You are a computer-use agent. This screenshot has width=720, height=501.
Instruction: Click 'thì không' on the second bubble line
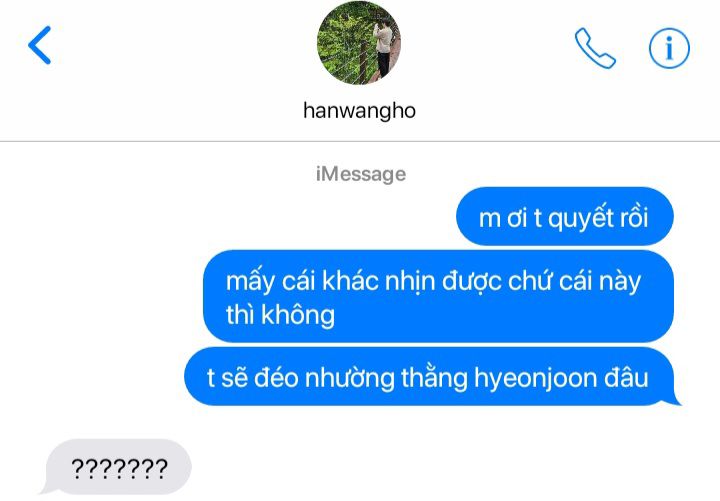pos(280,315)
